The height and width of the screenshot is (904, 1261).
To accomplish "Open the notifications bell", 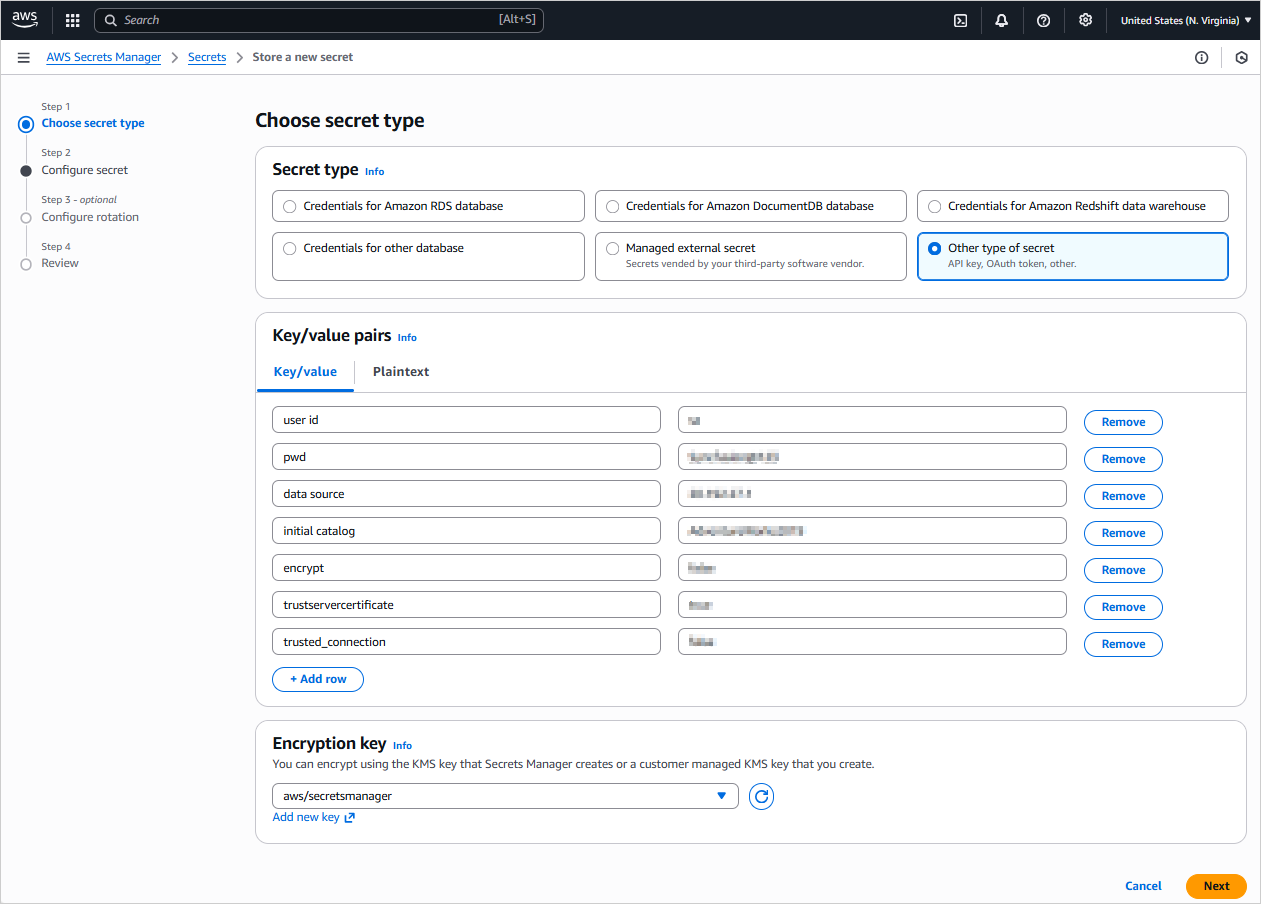I will tap(1001, 20).
